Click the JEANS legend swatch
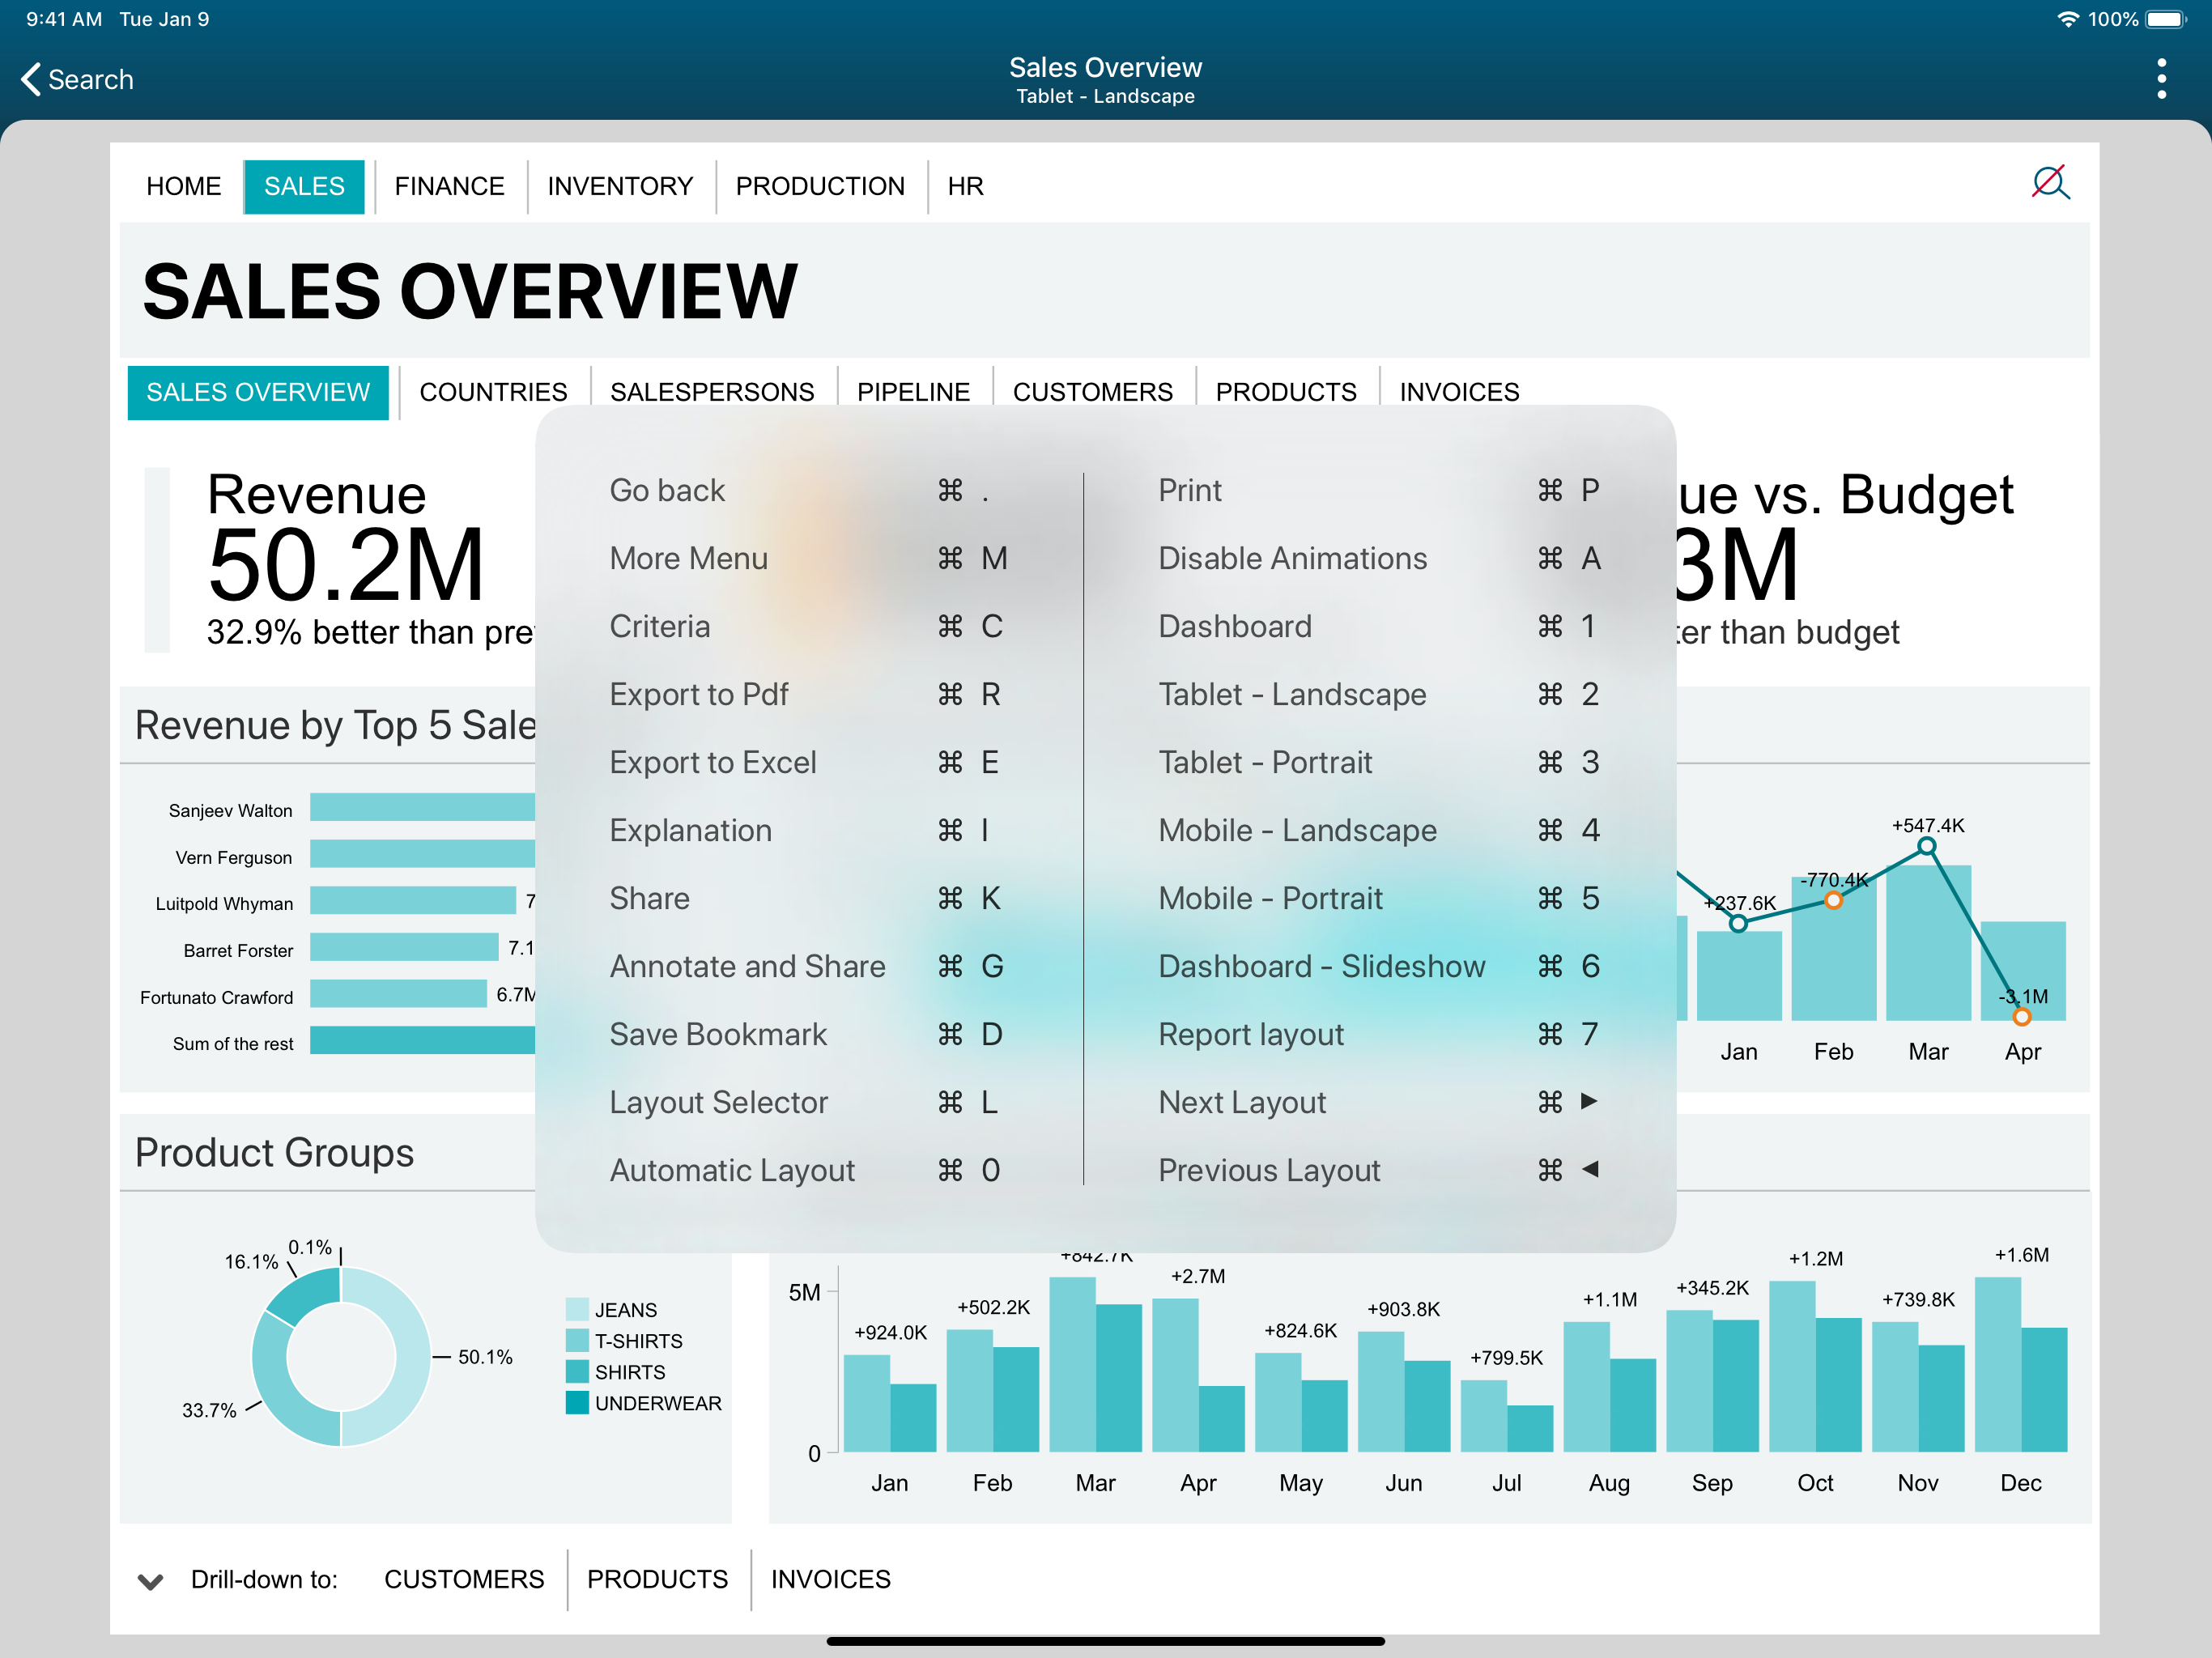2212x1658 pixels. pyautogui.click(x=577, y=1309)
